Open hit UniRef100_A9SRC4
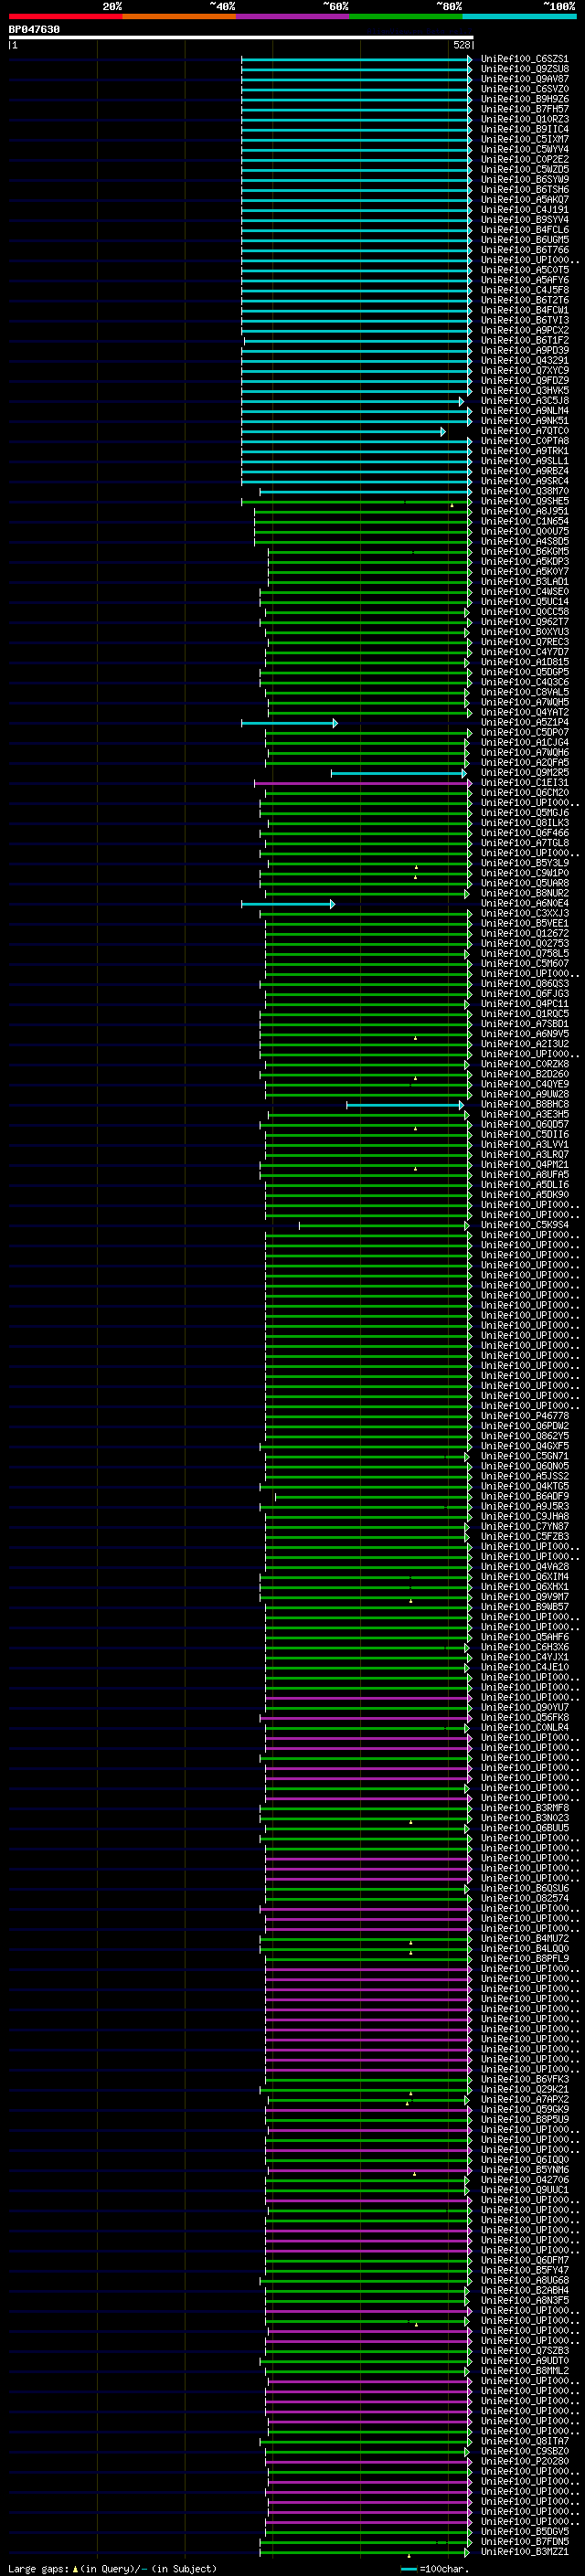 tap(524, 481)
